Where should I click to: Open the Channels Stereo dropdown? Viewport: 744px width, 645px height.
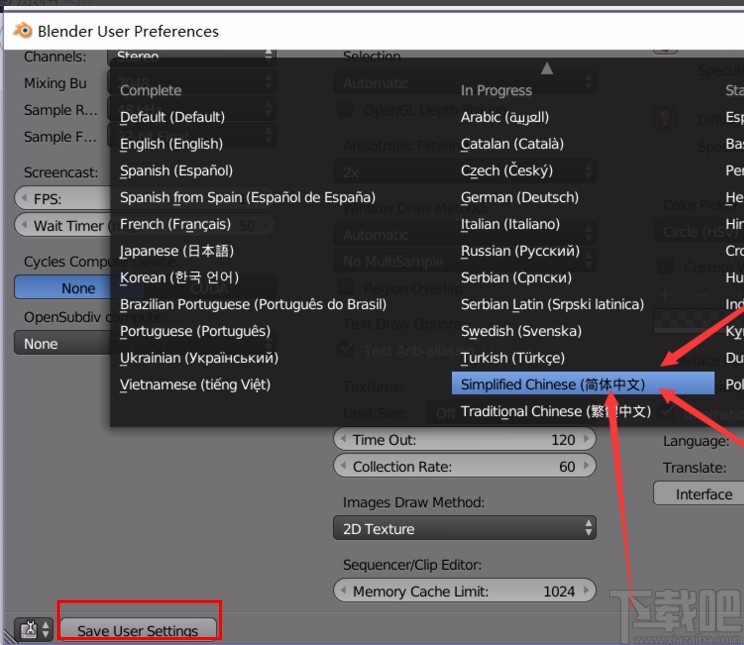(x=192, y=56)
